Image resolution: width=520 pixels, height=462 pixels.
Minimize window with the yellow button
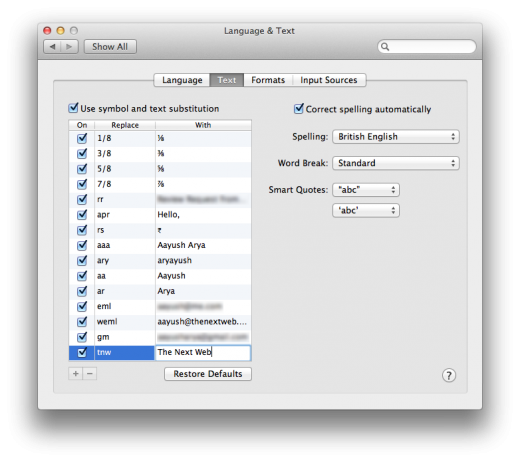pos(60,31)
